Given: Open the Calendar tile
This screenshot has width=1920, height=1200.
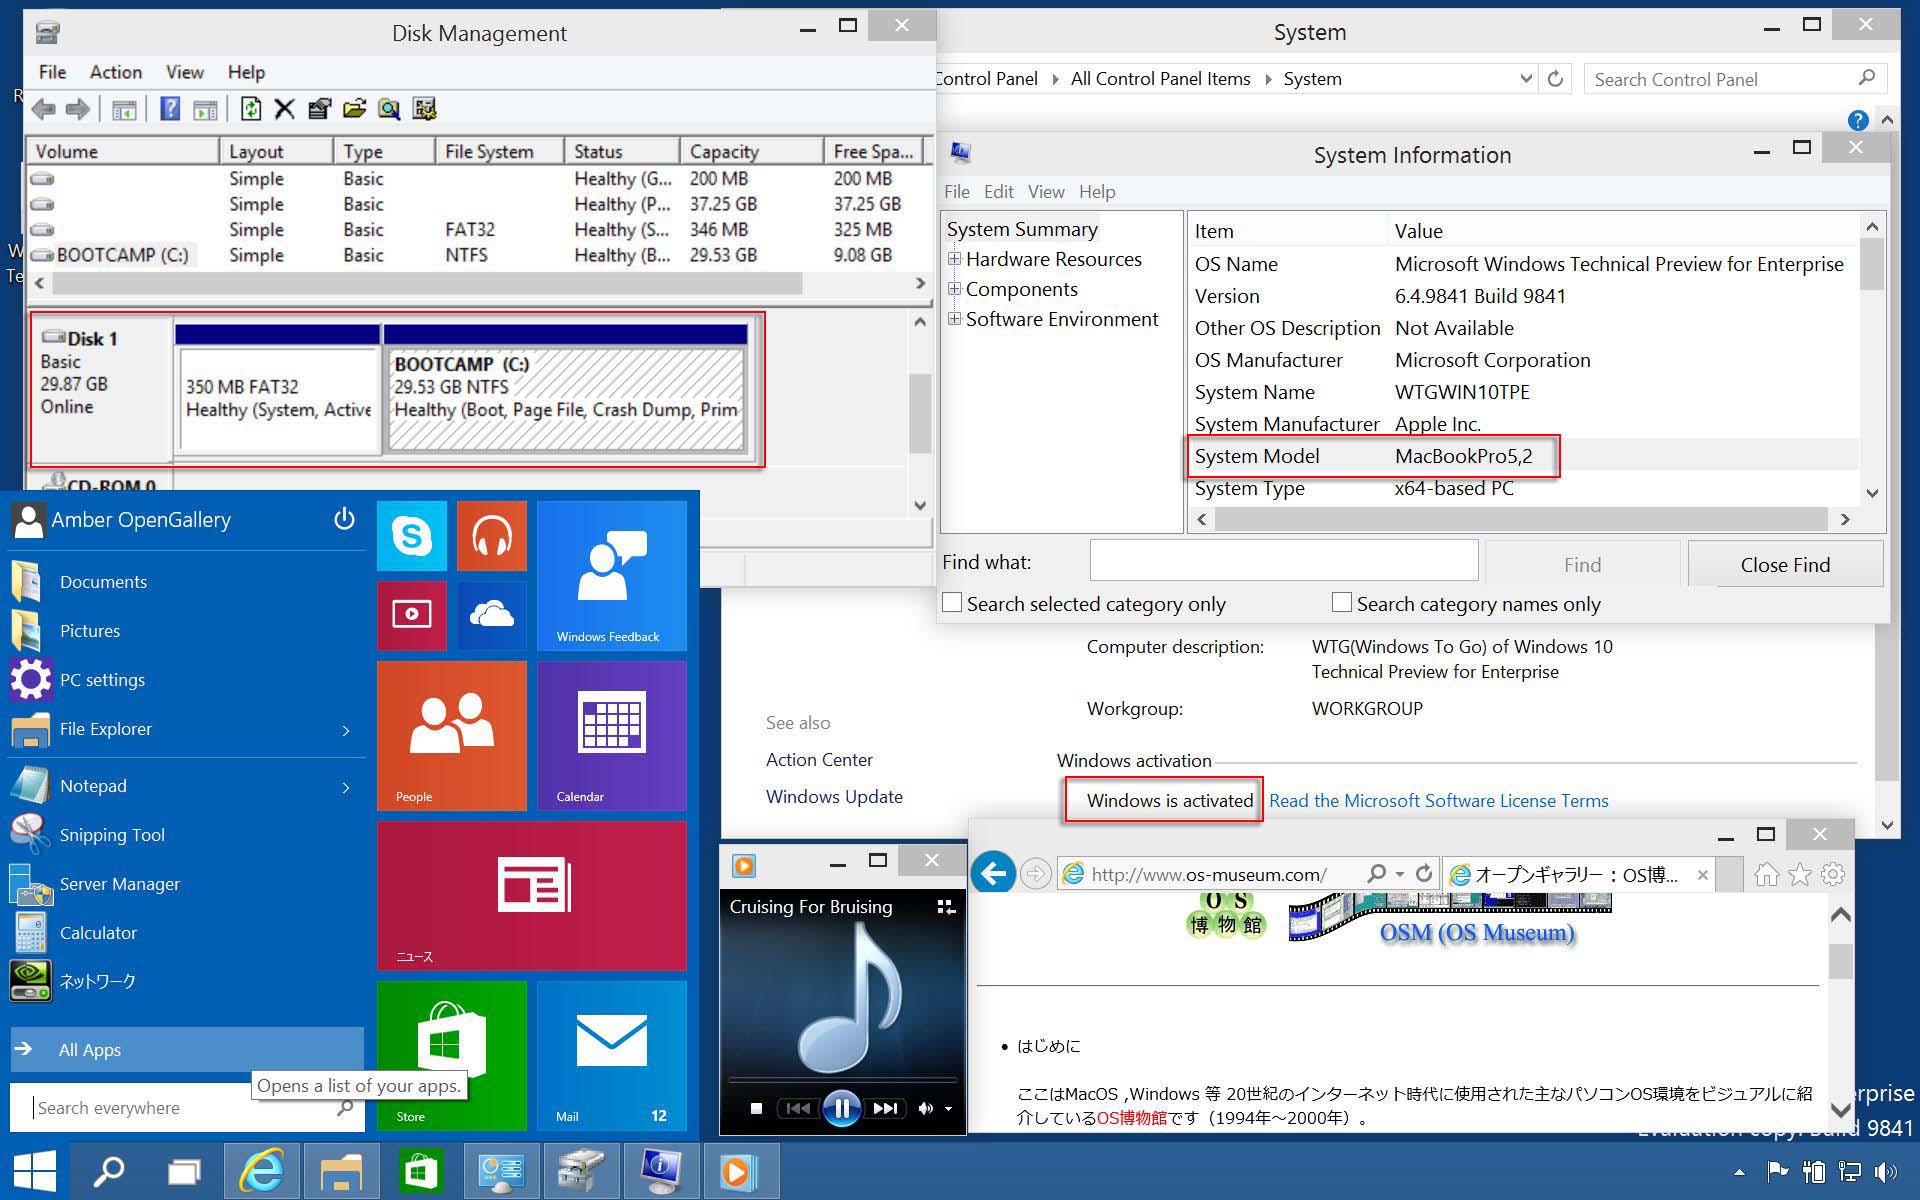Looking at the screenshot, I should pos(612,736).
